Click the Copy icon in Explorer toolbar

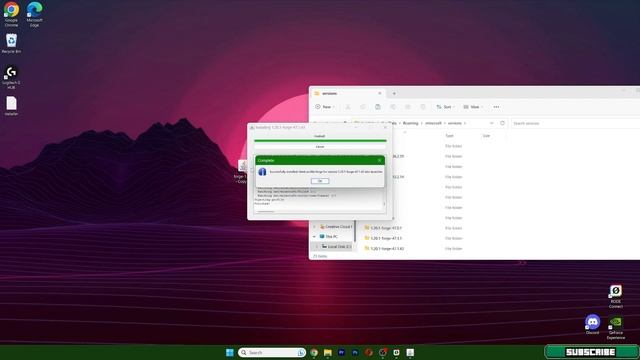tap(362, 107)
